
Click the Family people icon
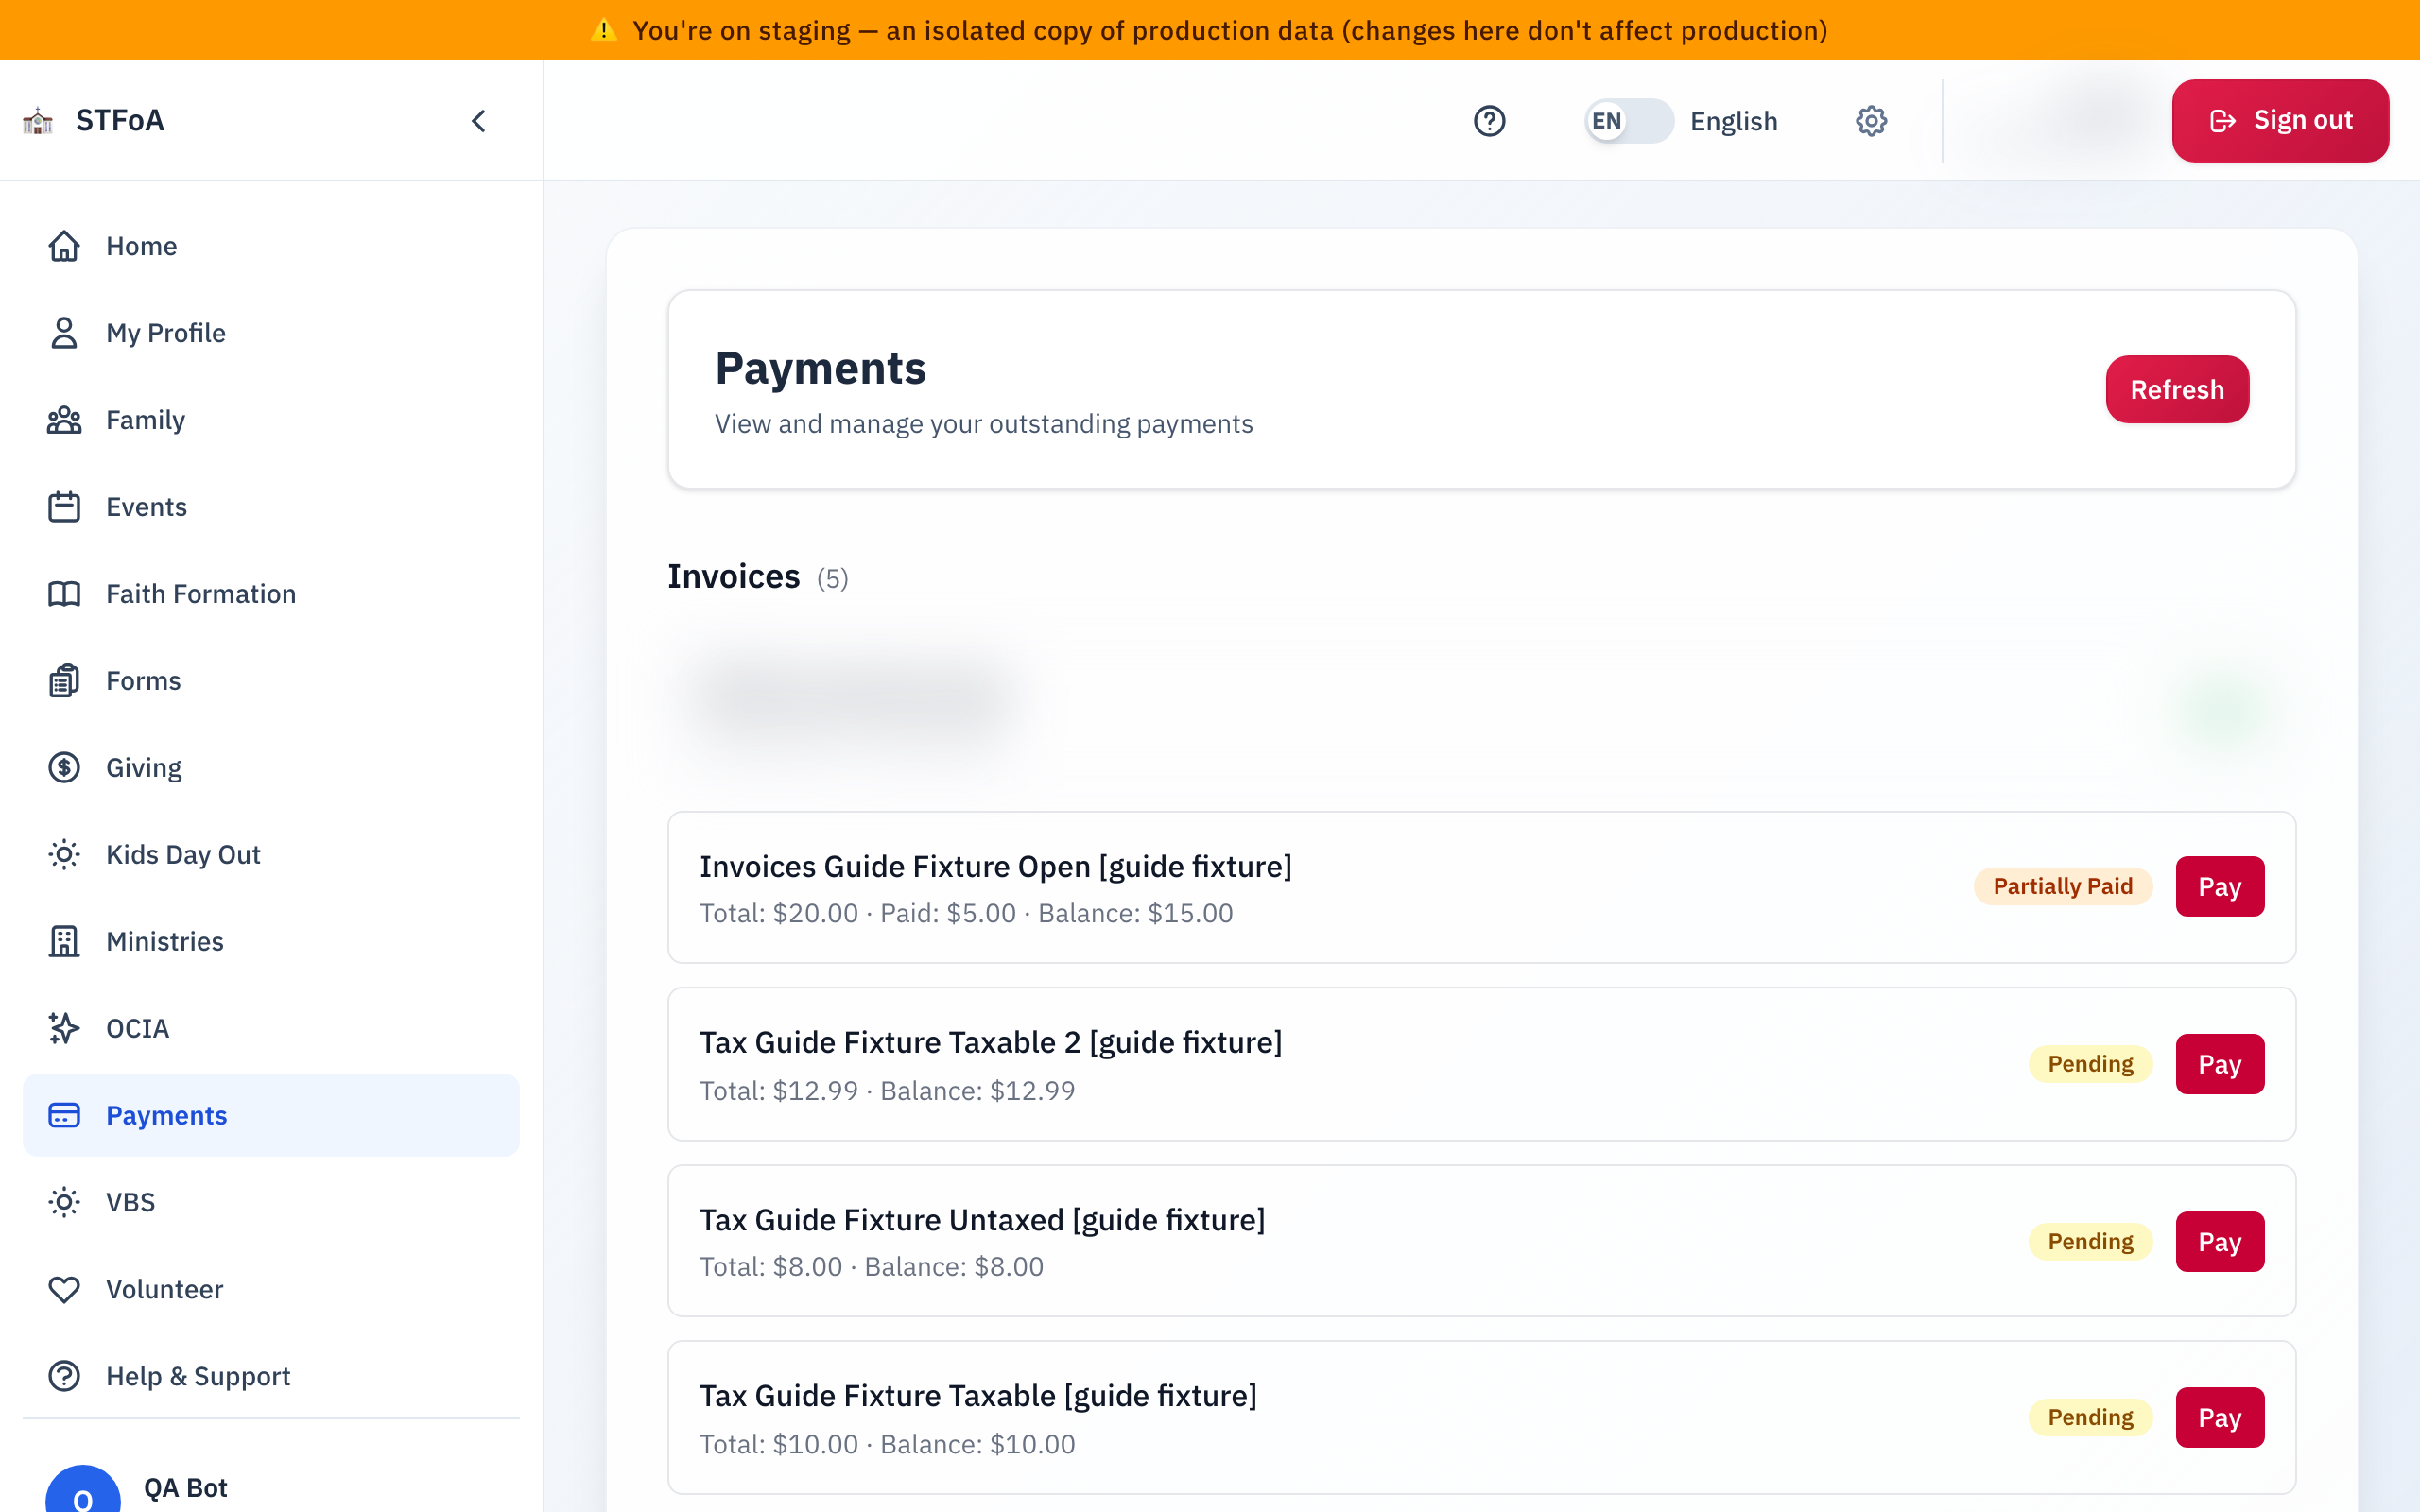[x=64, y=420]
